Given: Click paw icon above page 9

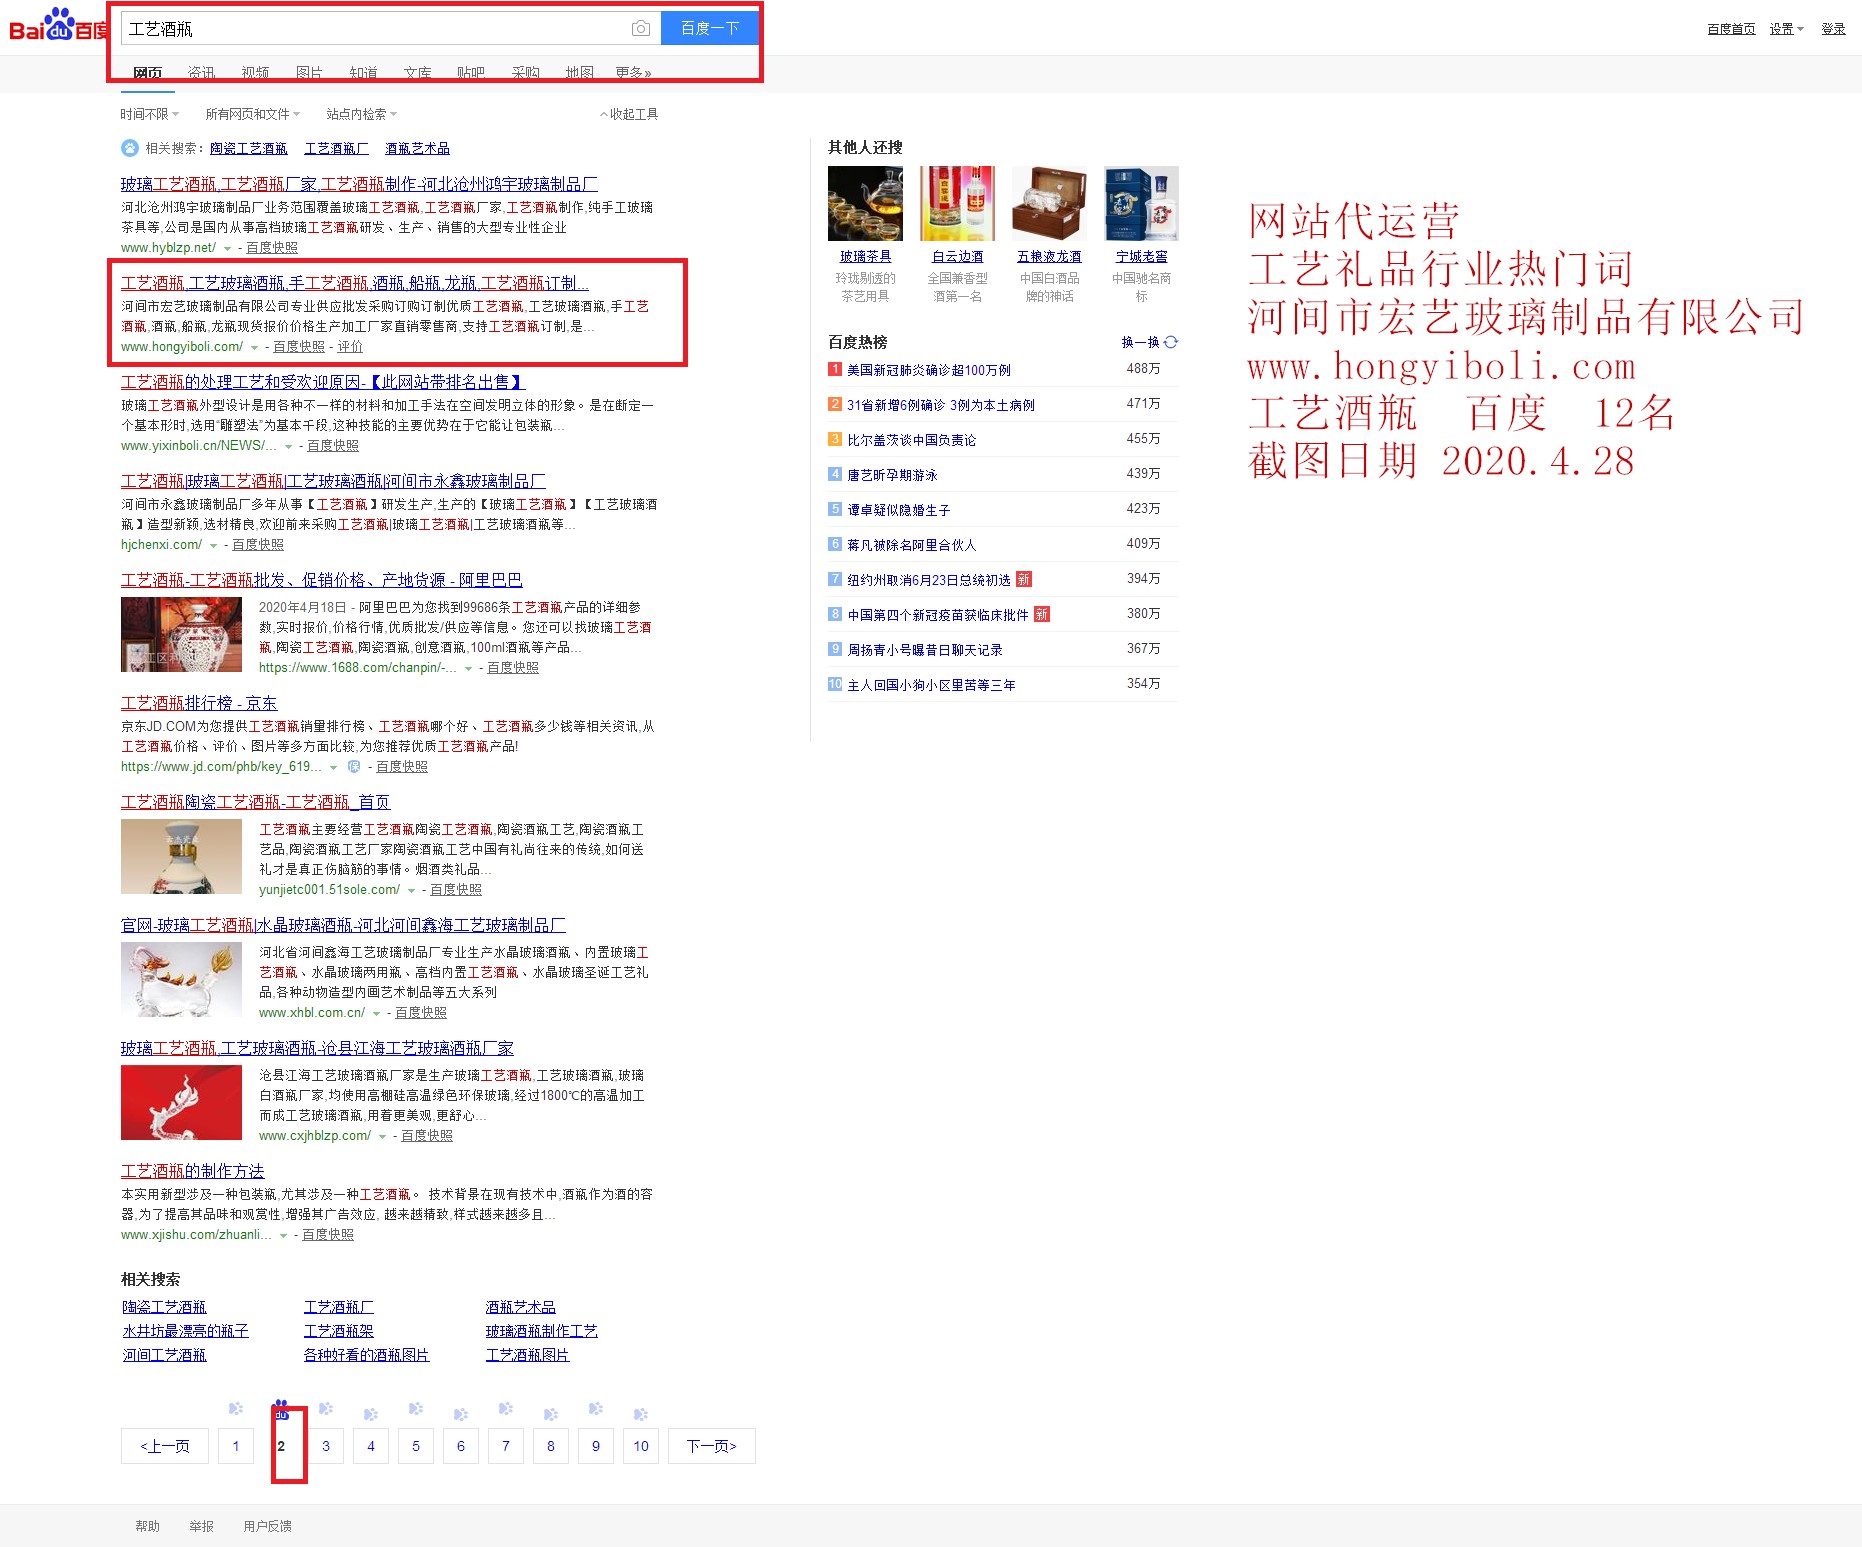Looking at the screenshot, I should click(x=596, y=1409).
